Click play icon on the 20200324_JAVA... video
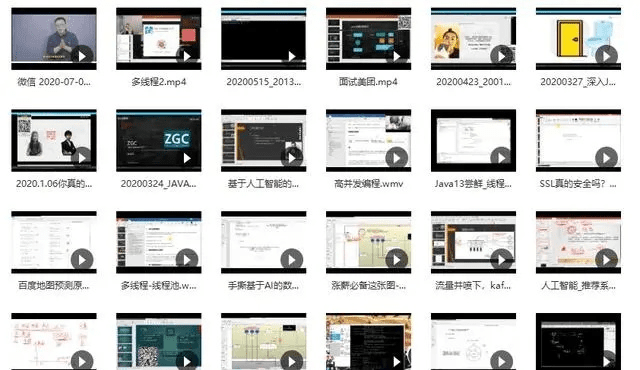The height and width of the screenshot is (370, 640). [187, 158]
